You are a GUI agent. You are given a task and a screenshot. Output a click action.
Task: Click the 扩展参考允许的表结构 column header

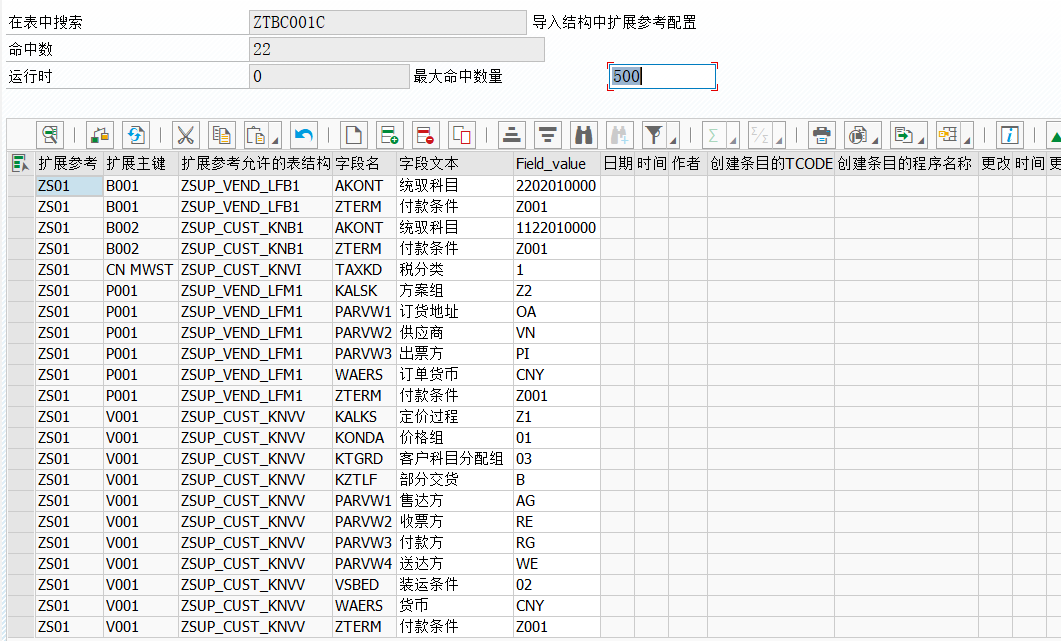pos(255,164)
